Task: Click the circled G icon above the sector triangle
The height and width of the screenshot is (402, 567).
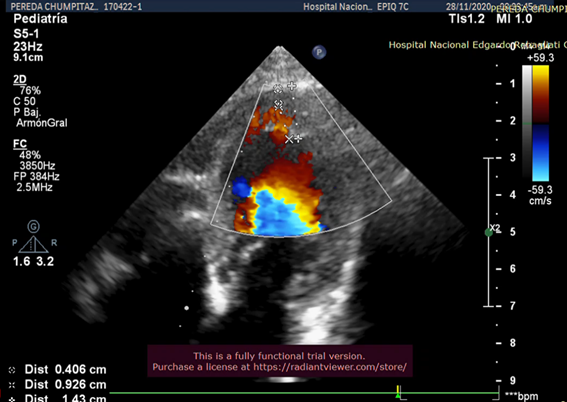Action: pos(33,227)
